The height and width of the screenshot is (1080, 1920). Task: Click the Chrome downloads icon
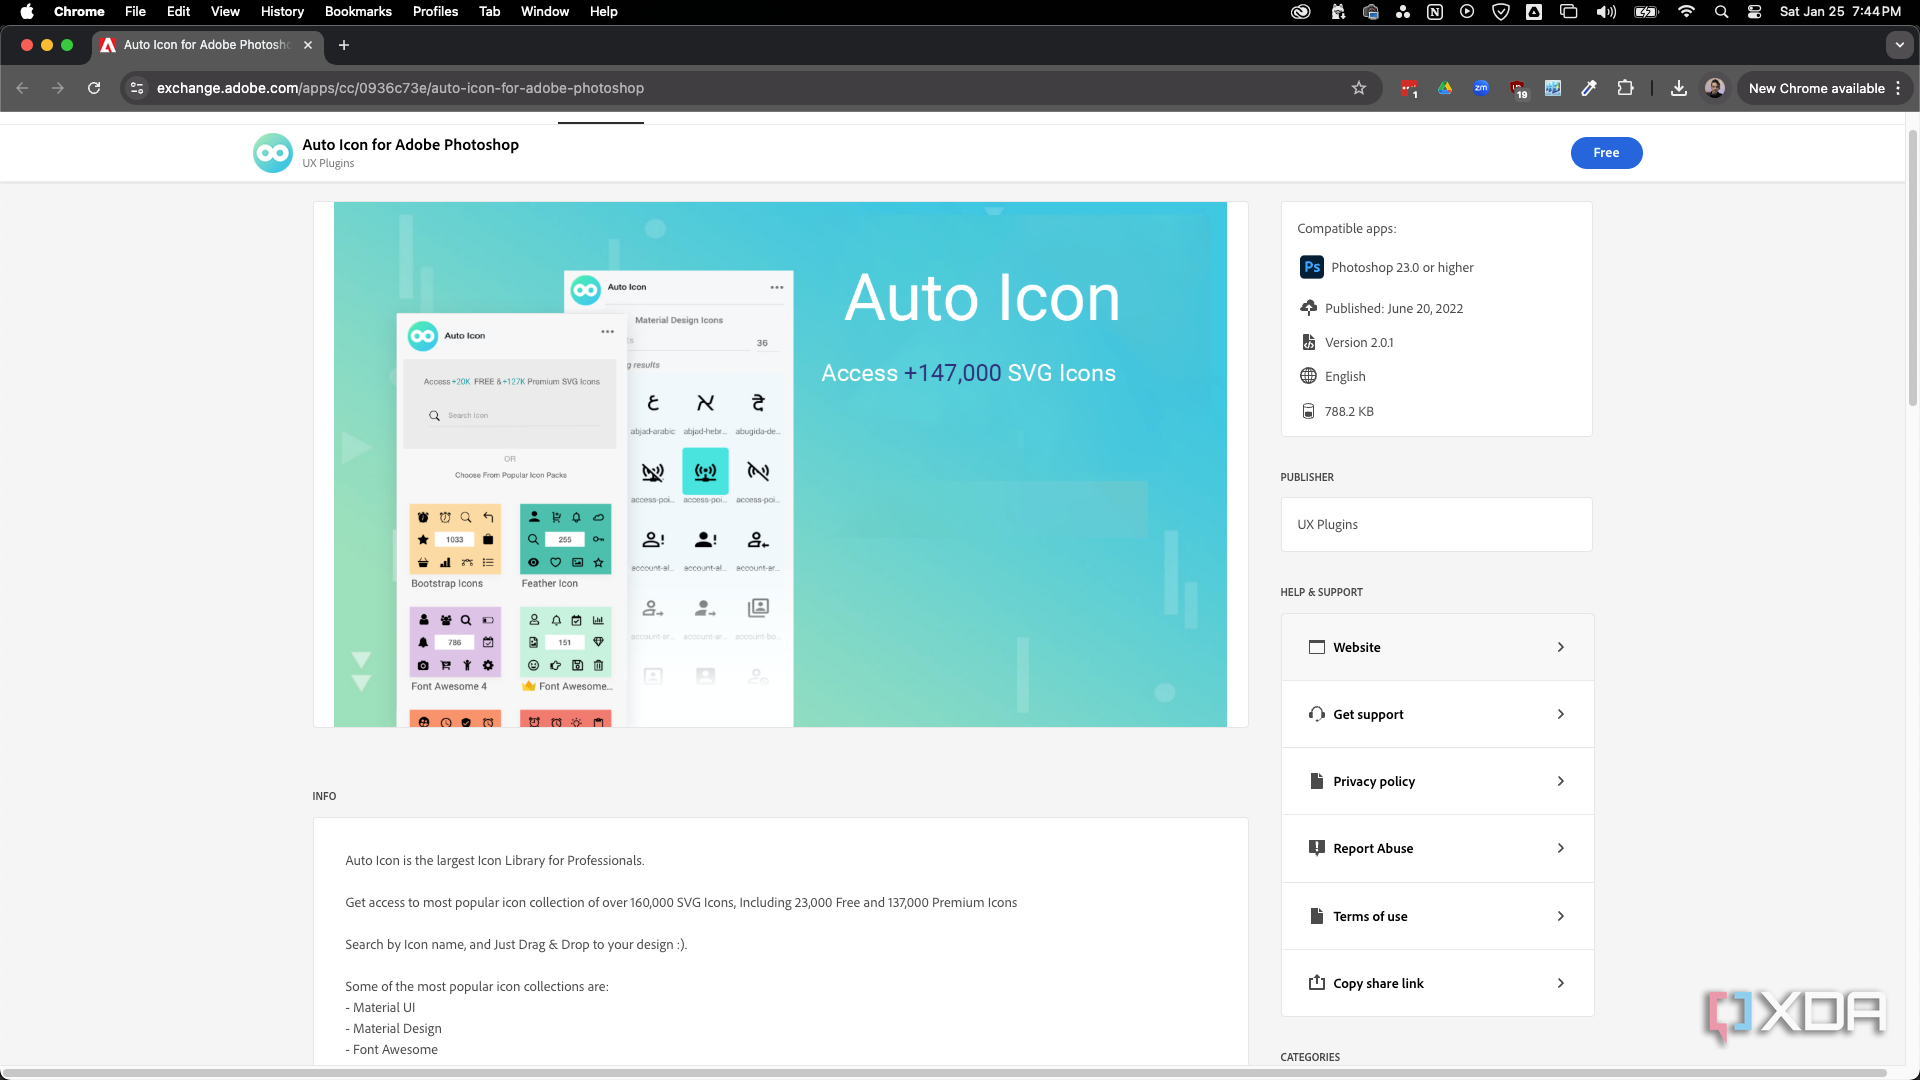click(1679, 88)
